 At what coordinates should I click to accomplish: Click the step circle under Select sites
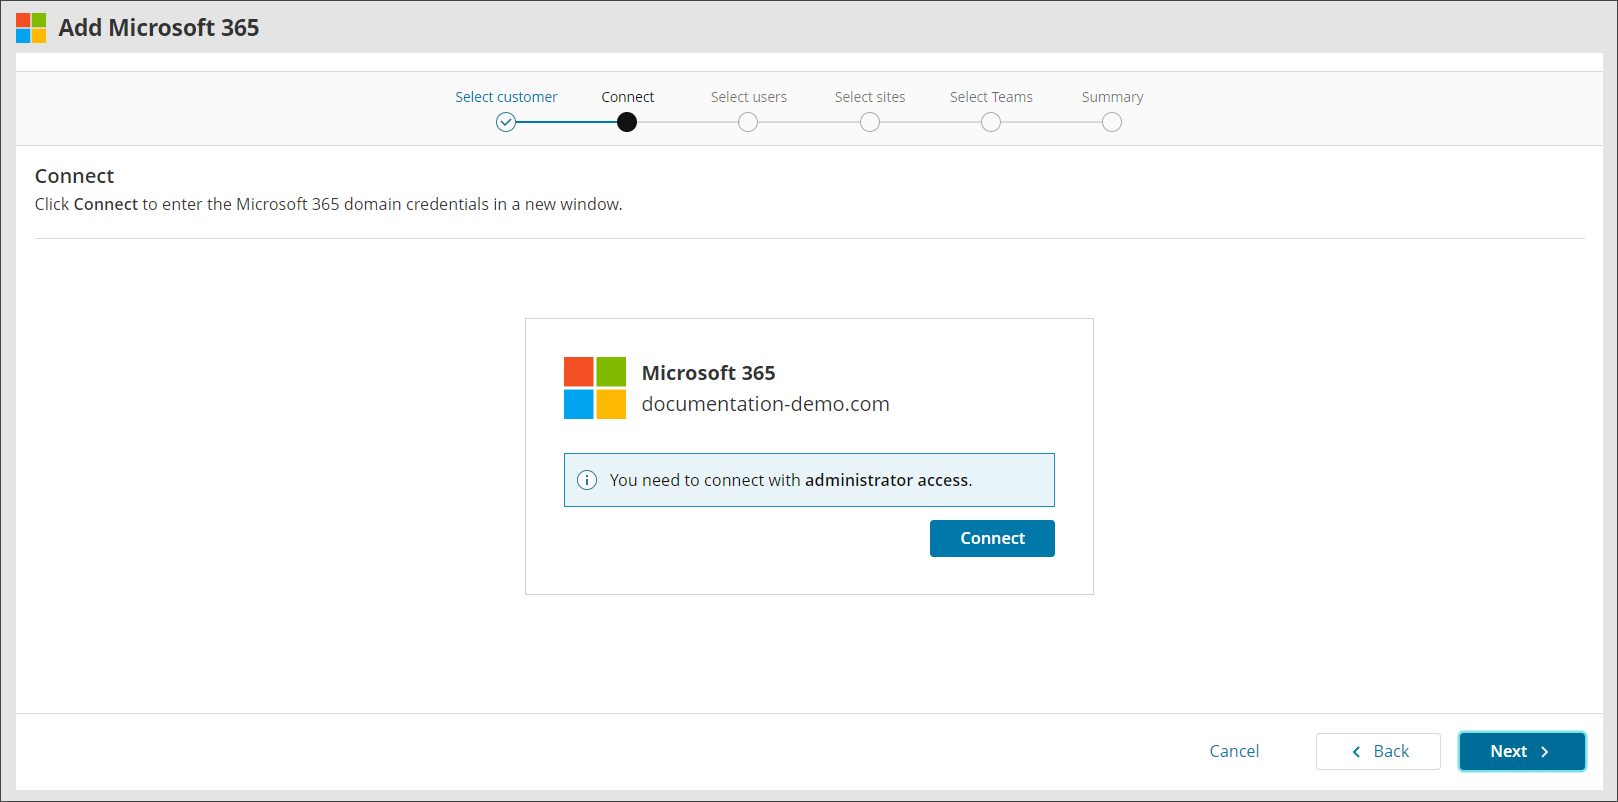coord(870,122)
